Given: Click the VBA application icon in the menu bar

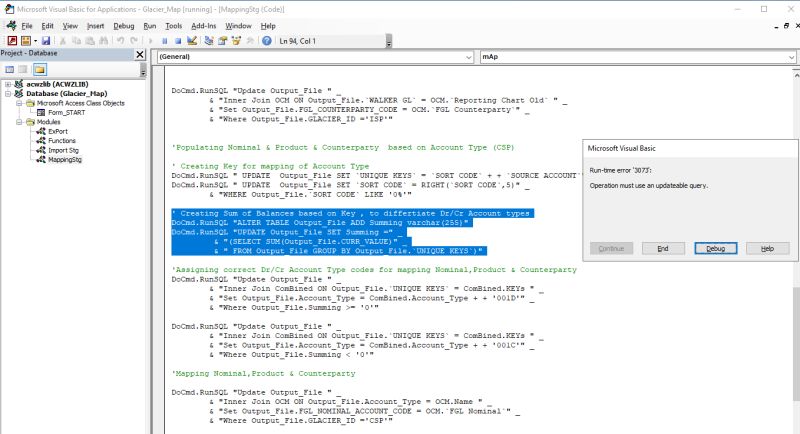Looking at the screenshot, I should (x=11, y=25).
